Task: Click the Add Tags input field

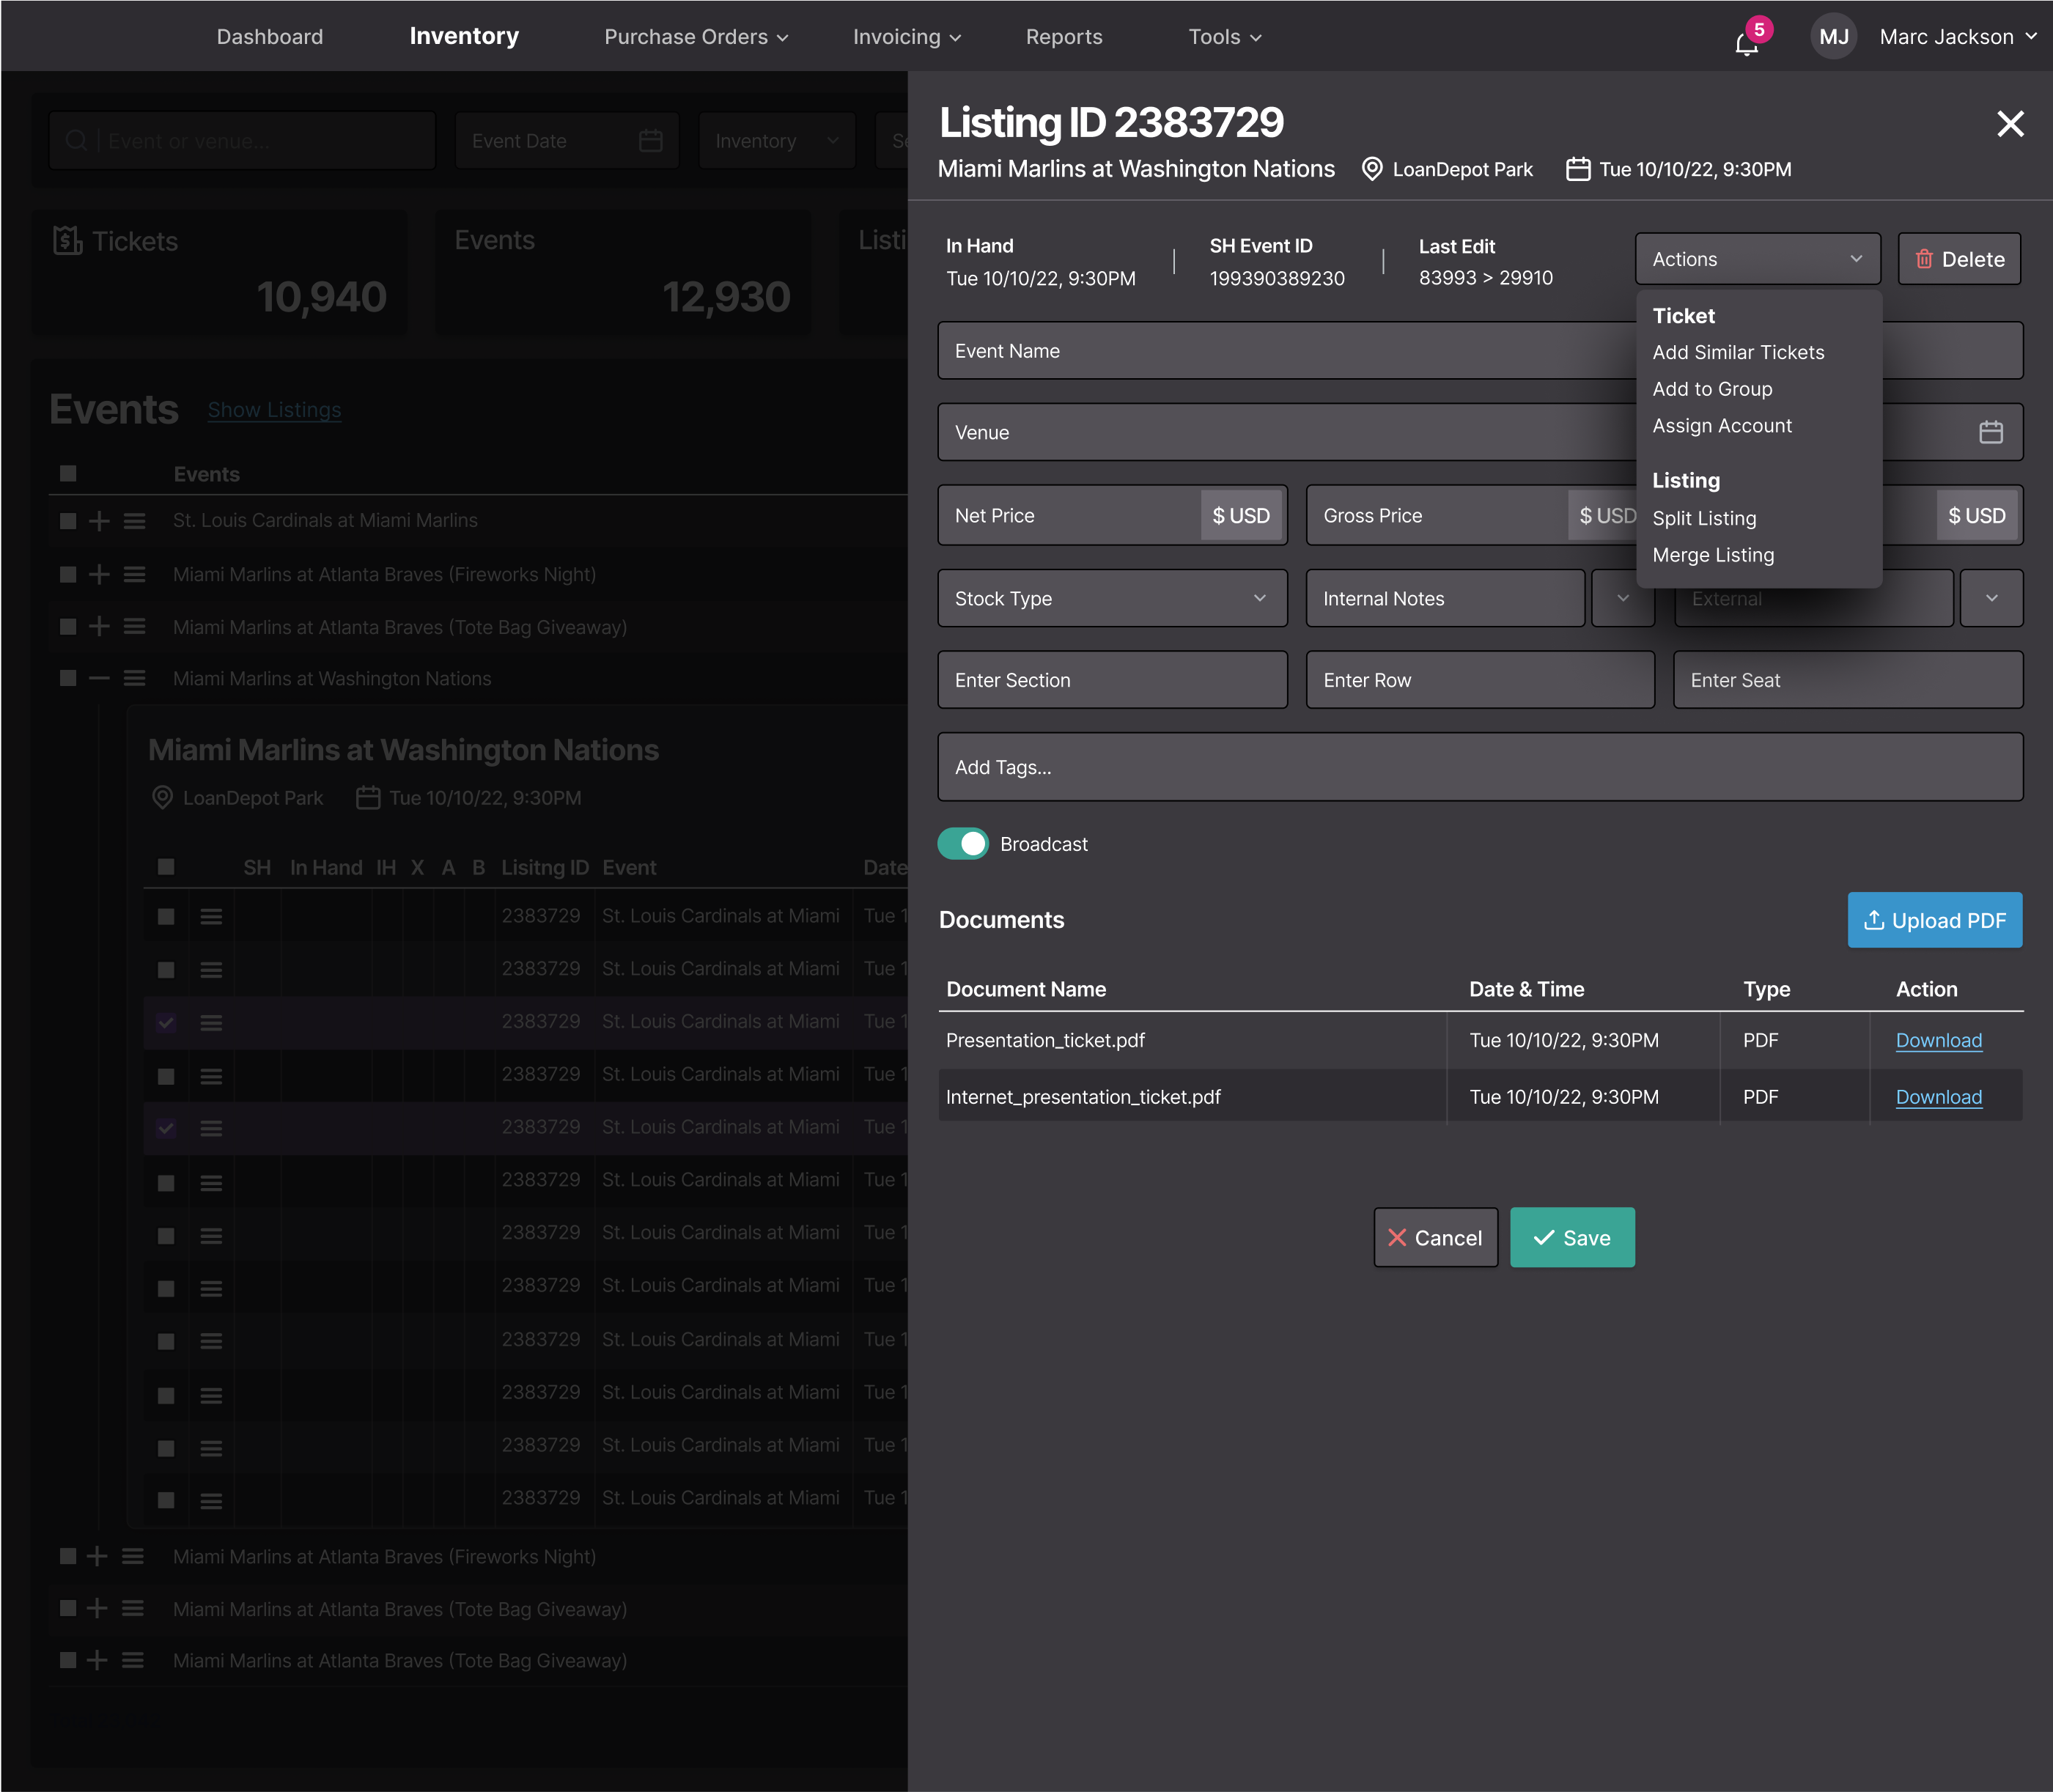Action: click(1480, 767)
